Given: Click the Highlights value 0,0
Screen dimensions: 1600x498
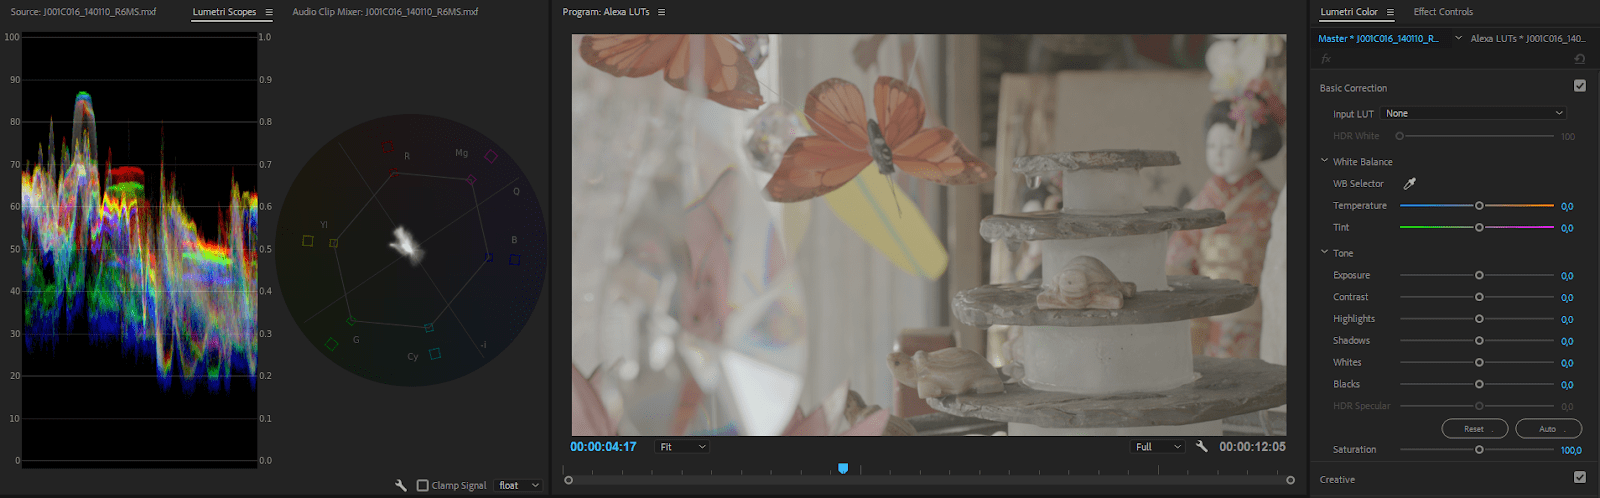Looking at the screenshot, I should pyautogui.click(x=1567, y=320).
